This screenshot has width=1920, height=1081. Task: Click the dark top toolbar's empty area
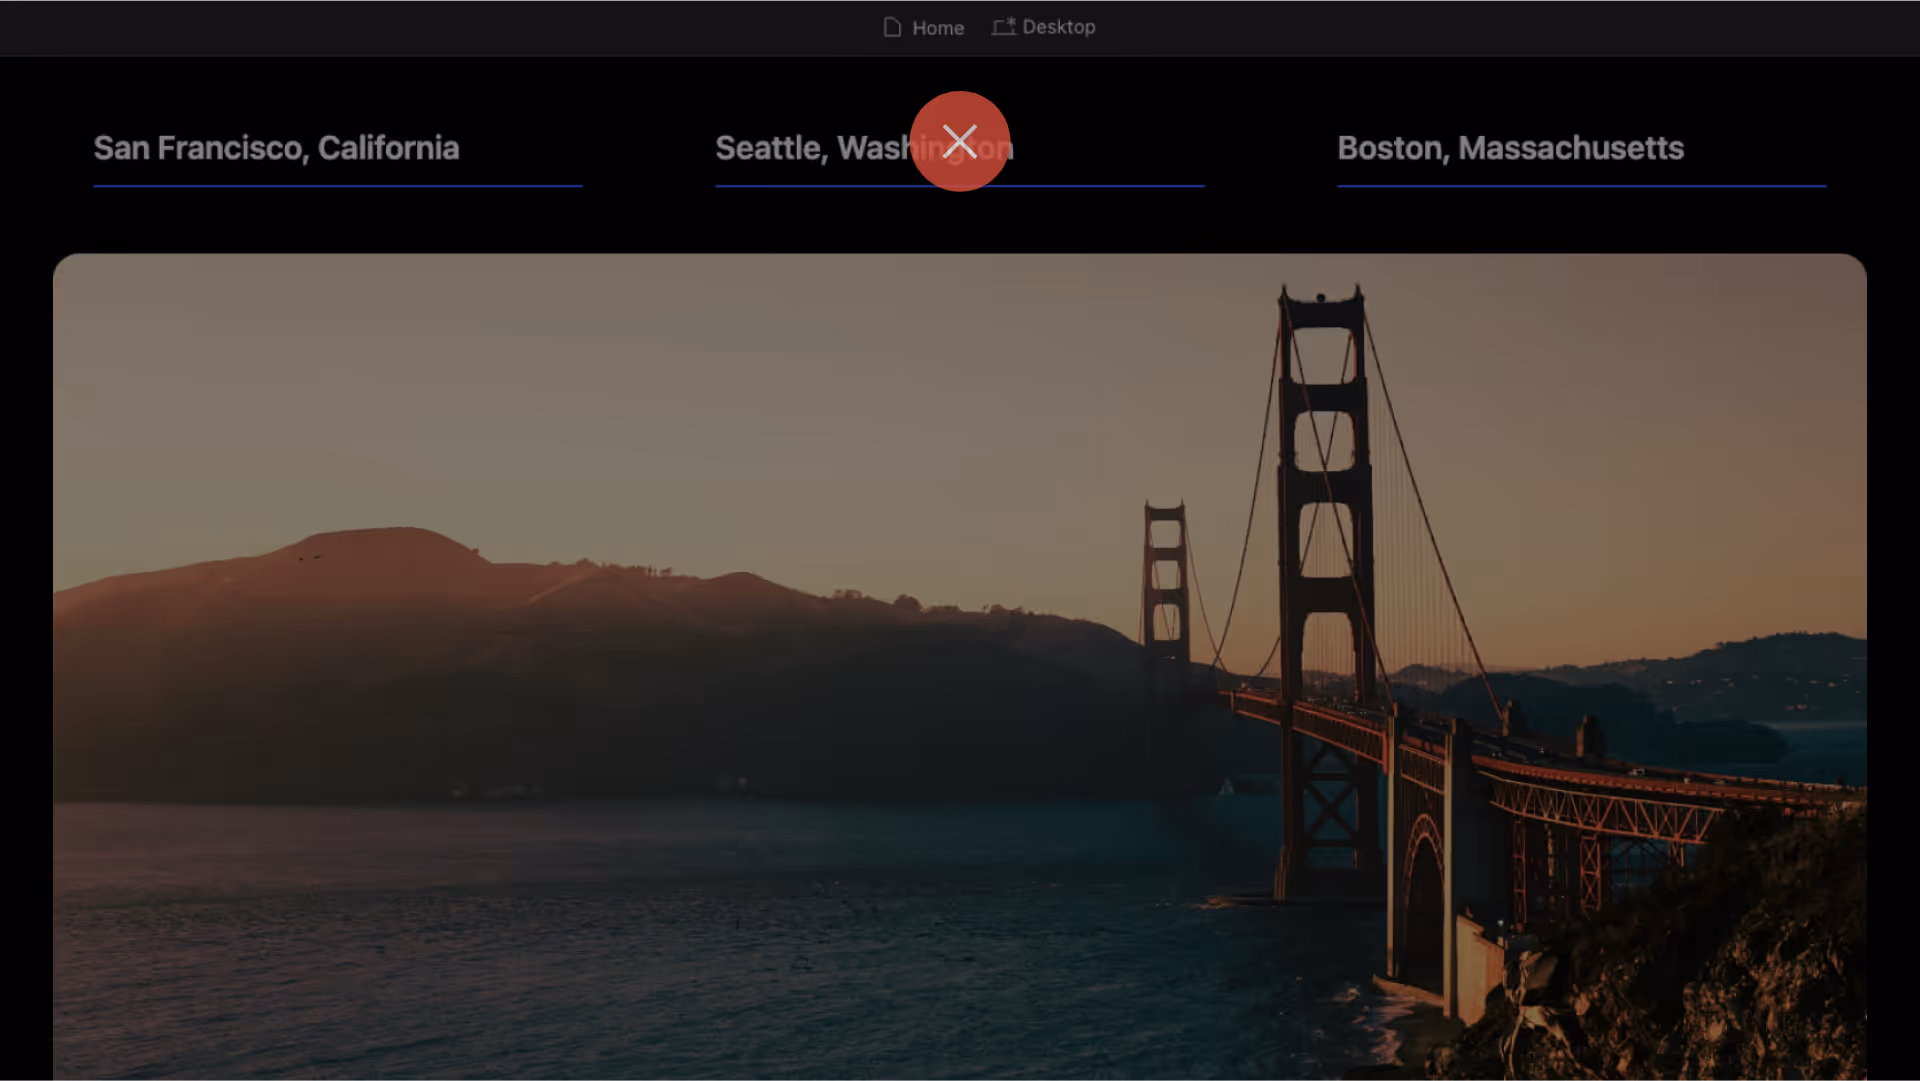pos(400,27)
